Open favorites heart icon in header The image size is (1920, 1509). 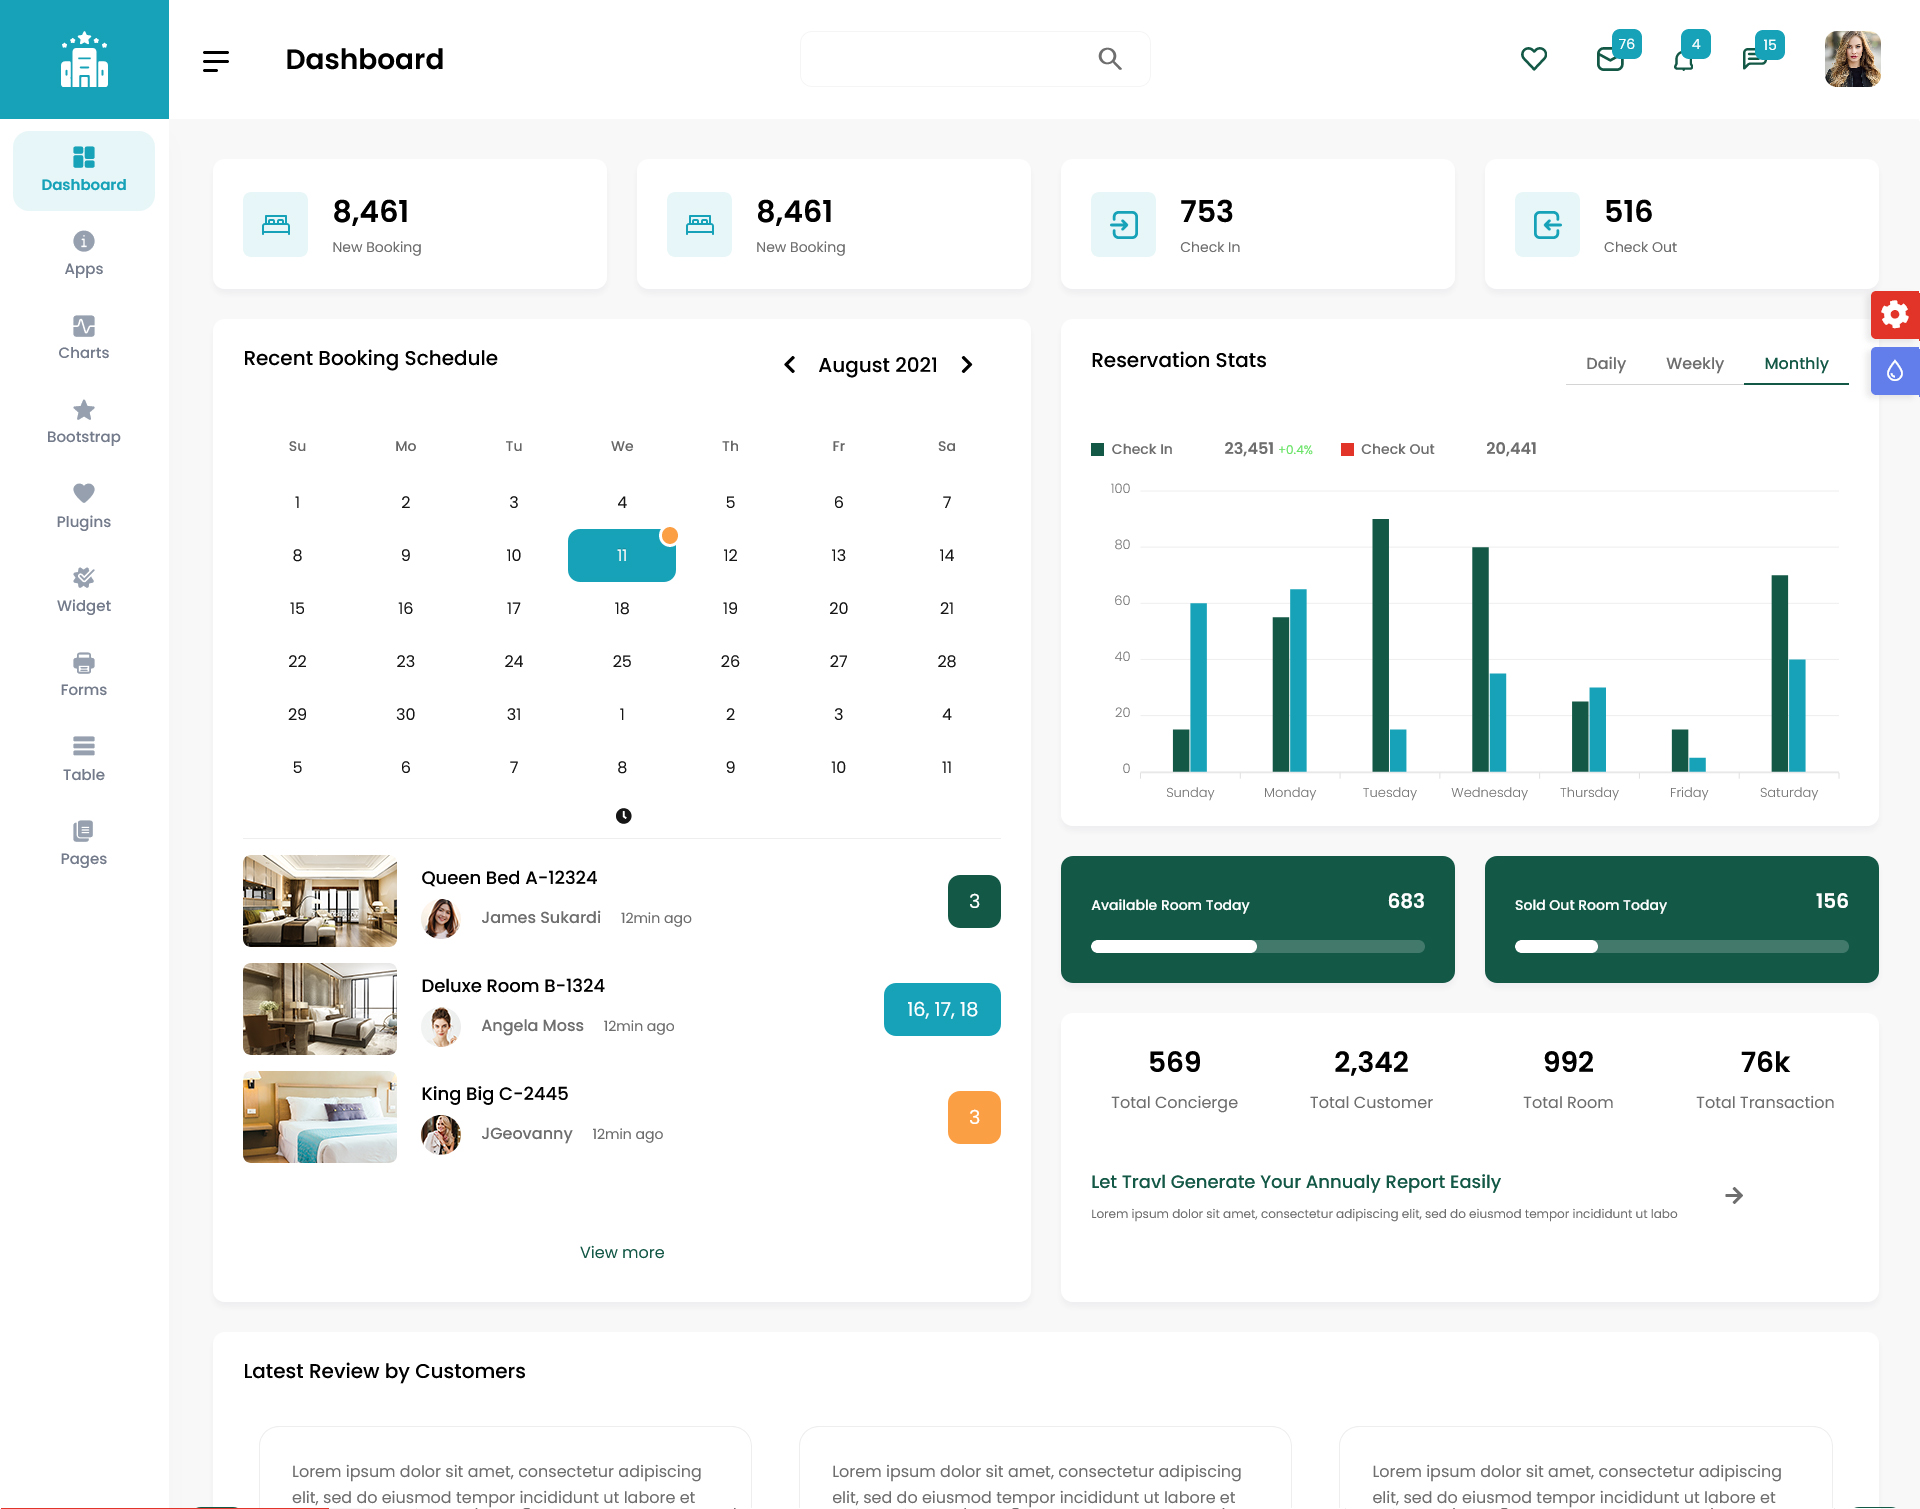(x=1533, y=59)
